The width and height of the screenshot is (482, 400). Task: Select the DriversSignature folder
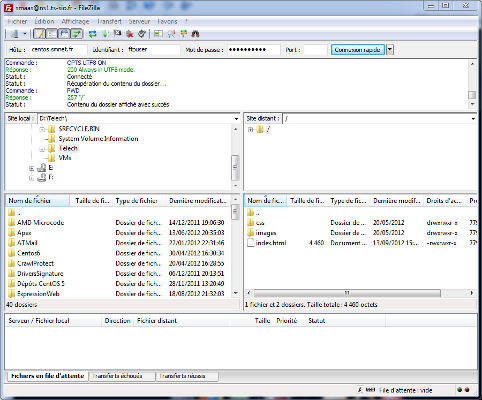40,274
